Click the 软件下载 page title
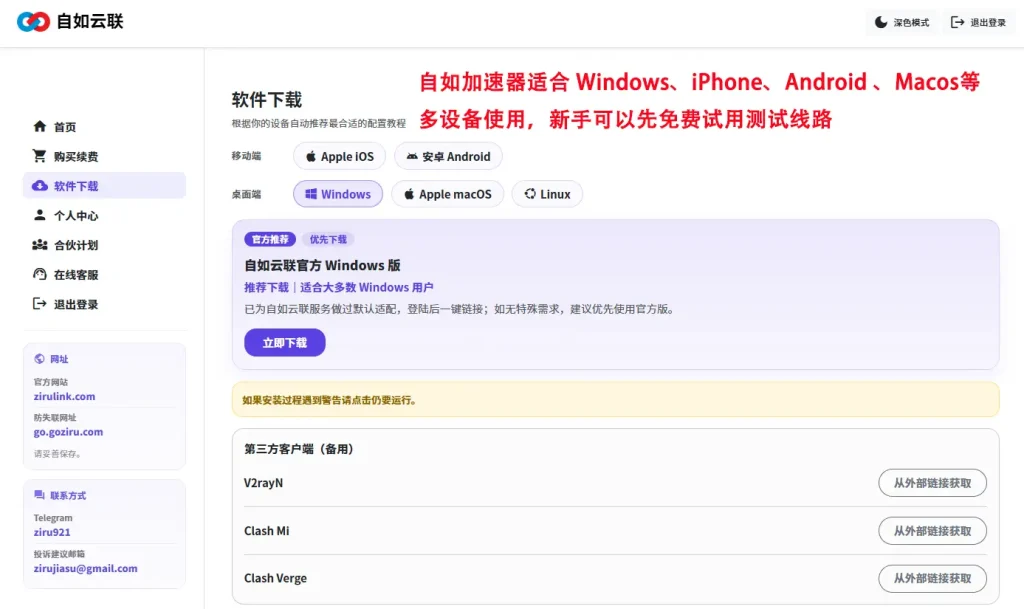 coord(266,100)
